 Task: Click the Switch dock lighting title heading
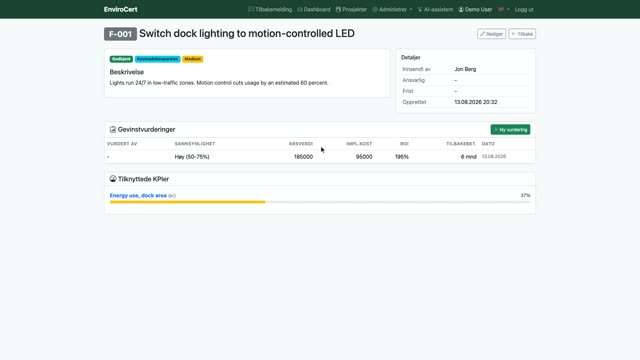click(x=247, y=33)
